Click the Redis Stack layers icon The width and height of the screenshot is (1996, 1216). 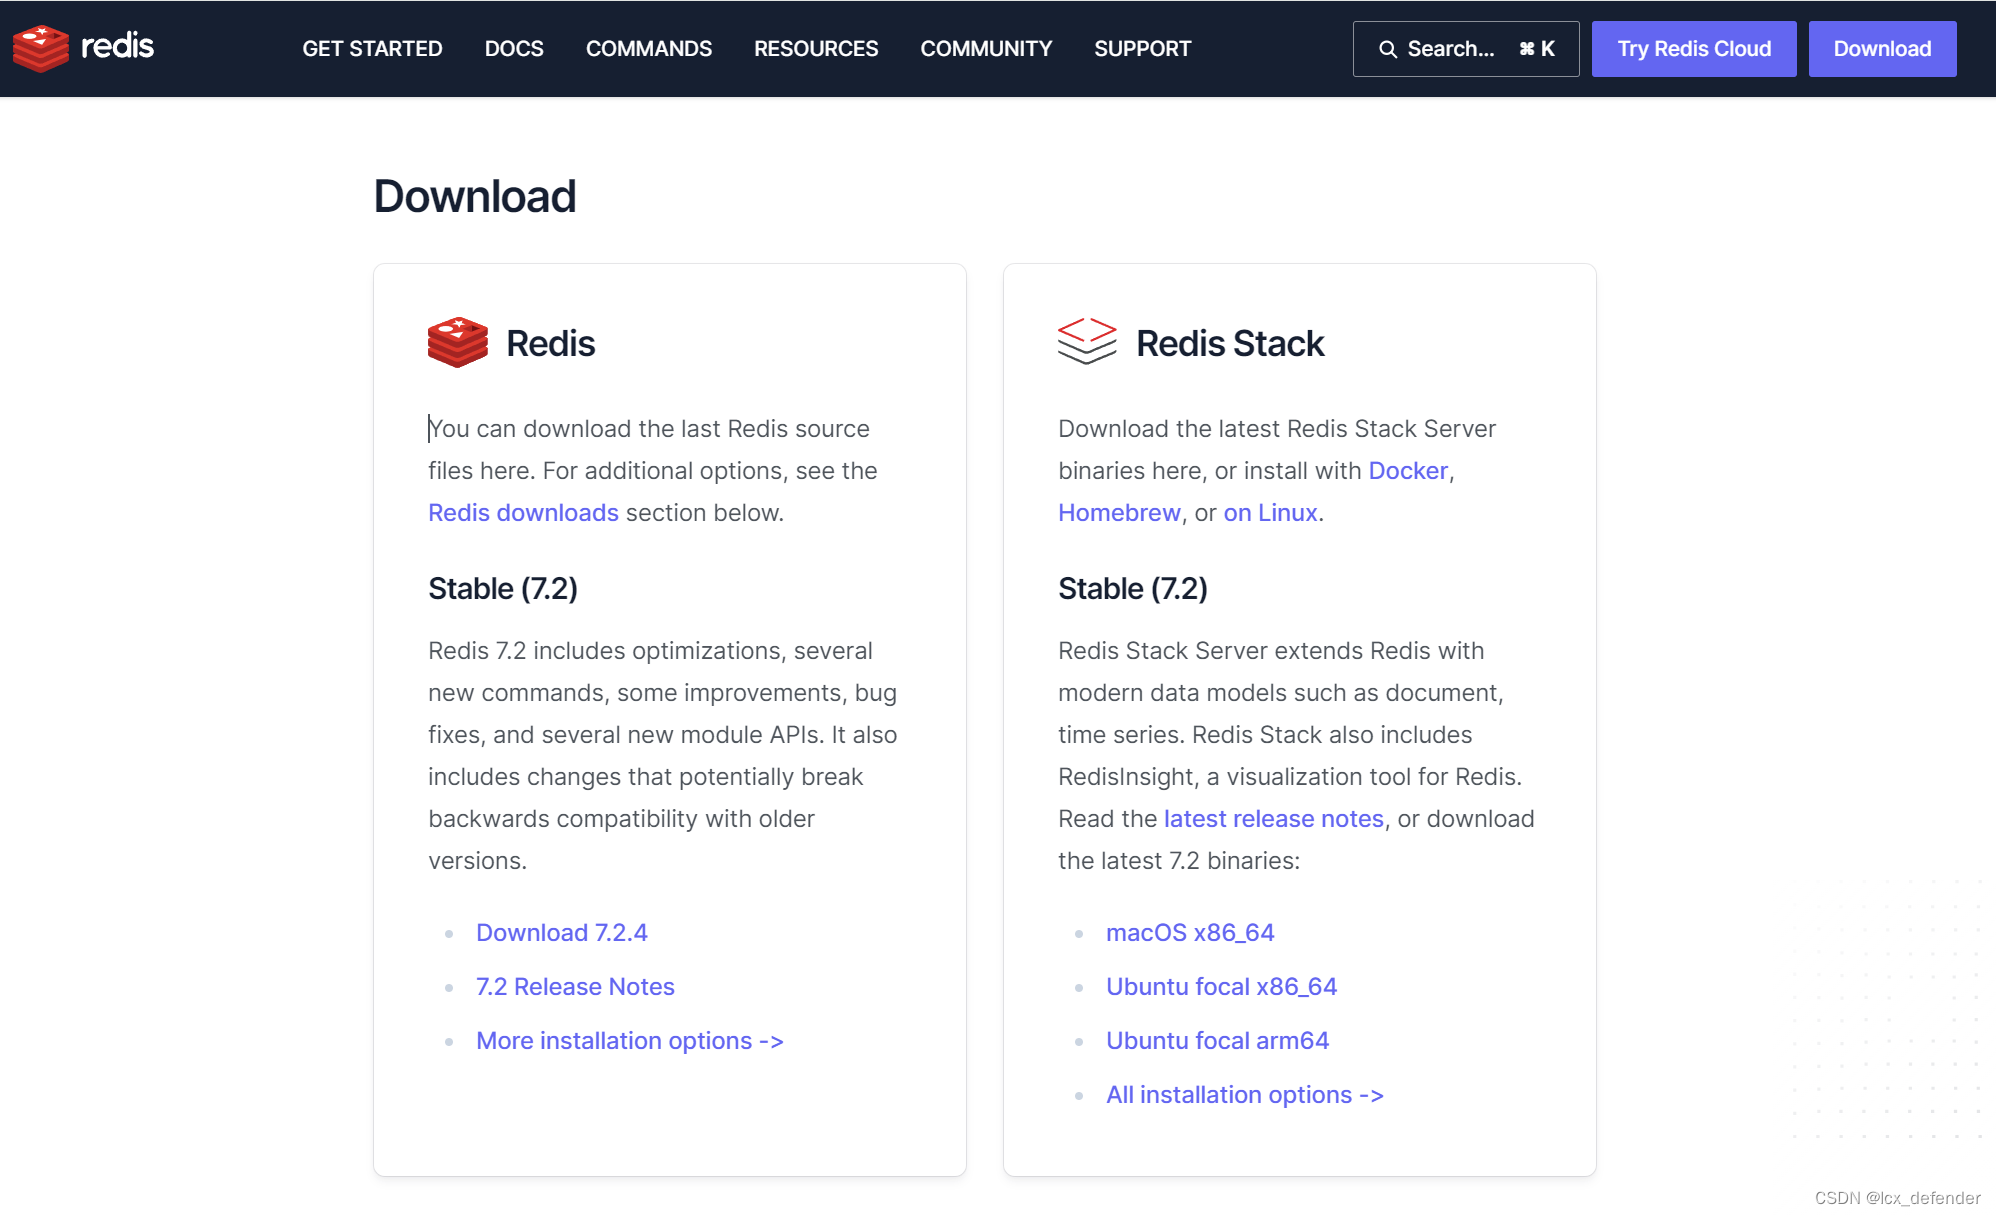tap(1086, 342)
